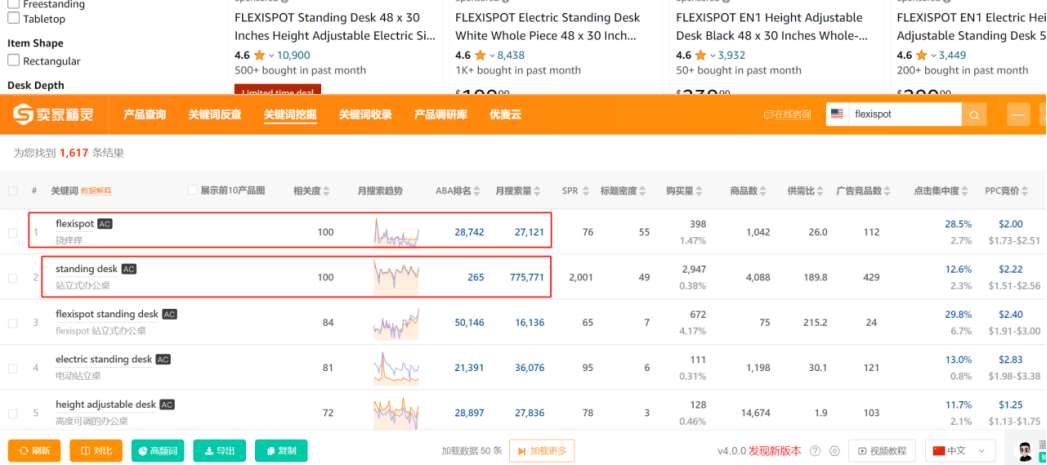
Task: Click AC badge beside flexispot standing desk
Action: 170,314
